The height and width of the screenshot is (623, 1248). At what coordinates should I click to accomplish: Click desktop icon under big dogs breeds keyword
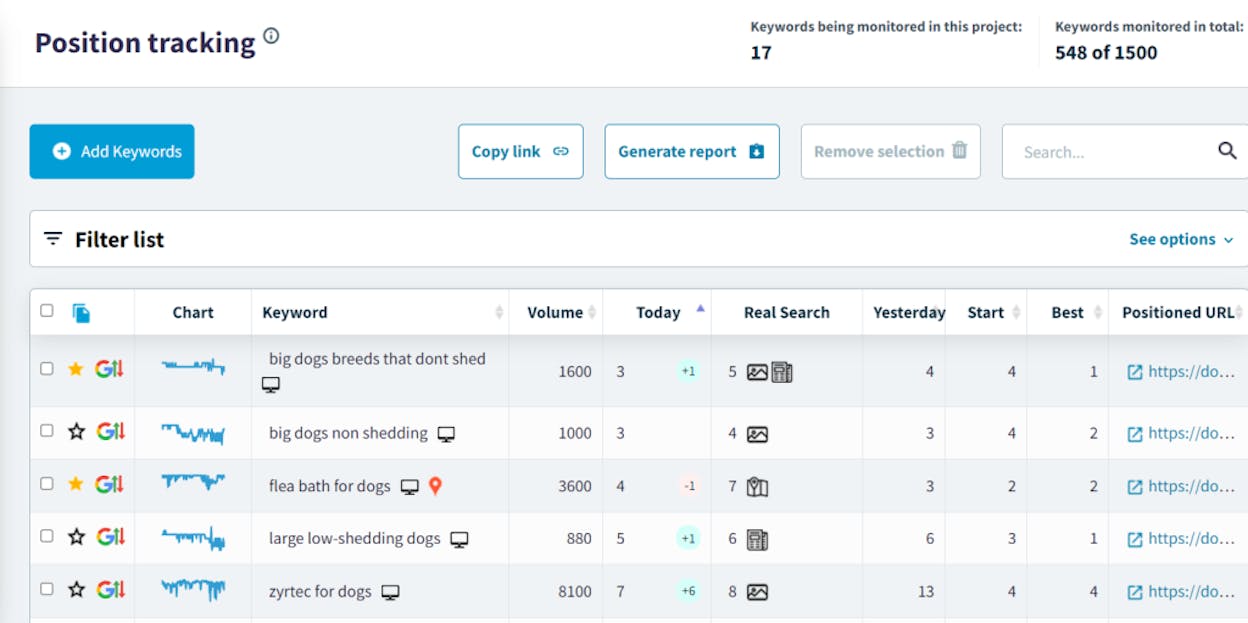(x=271, y=385)
